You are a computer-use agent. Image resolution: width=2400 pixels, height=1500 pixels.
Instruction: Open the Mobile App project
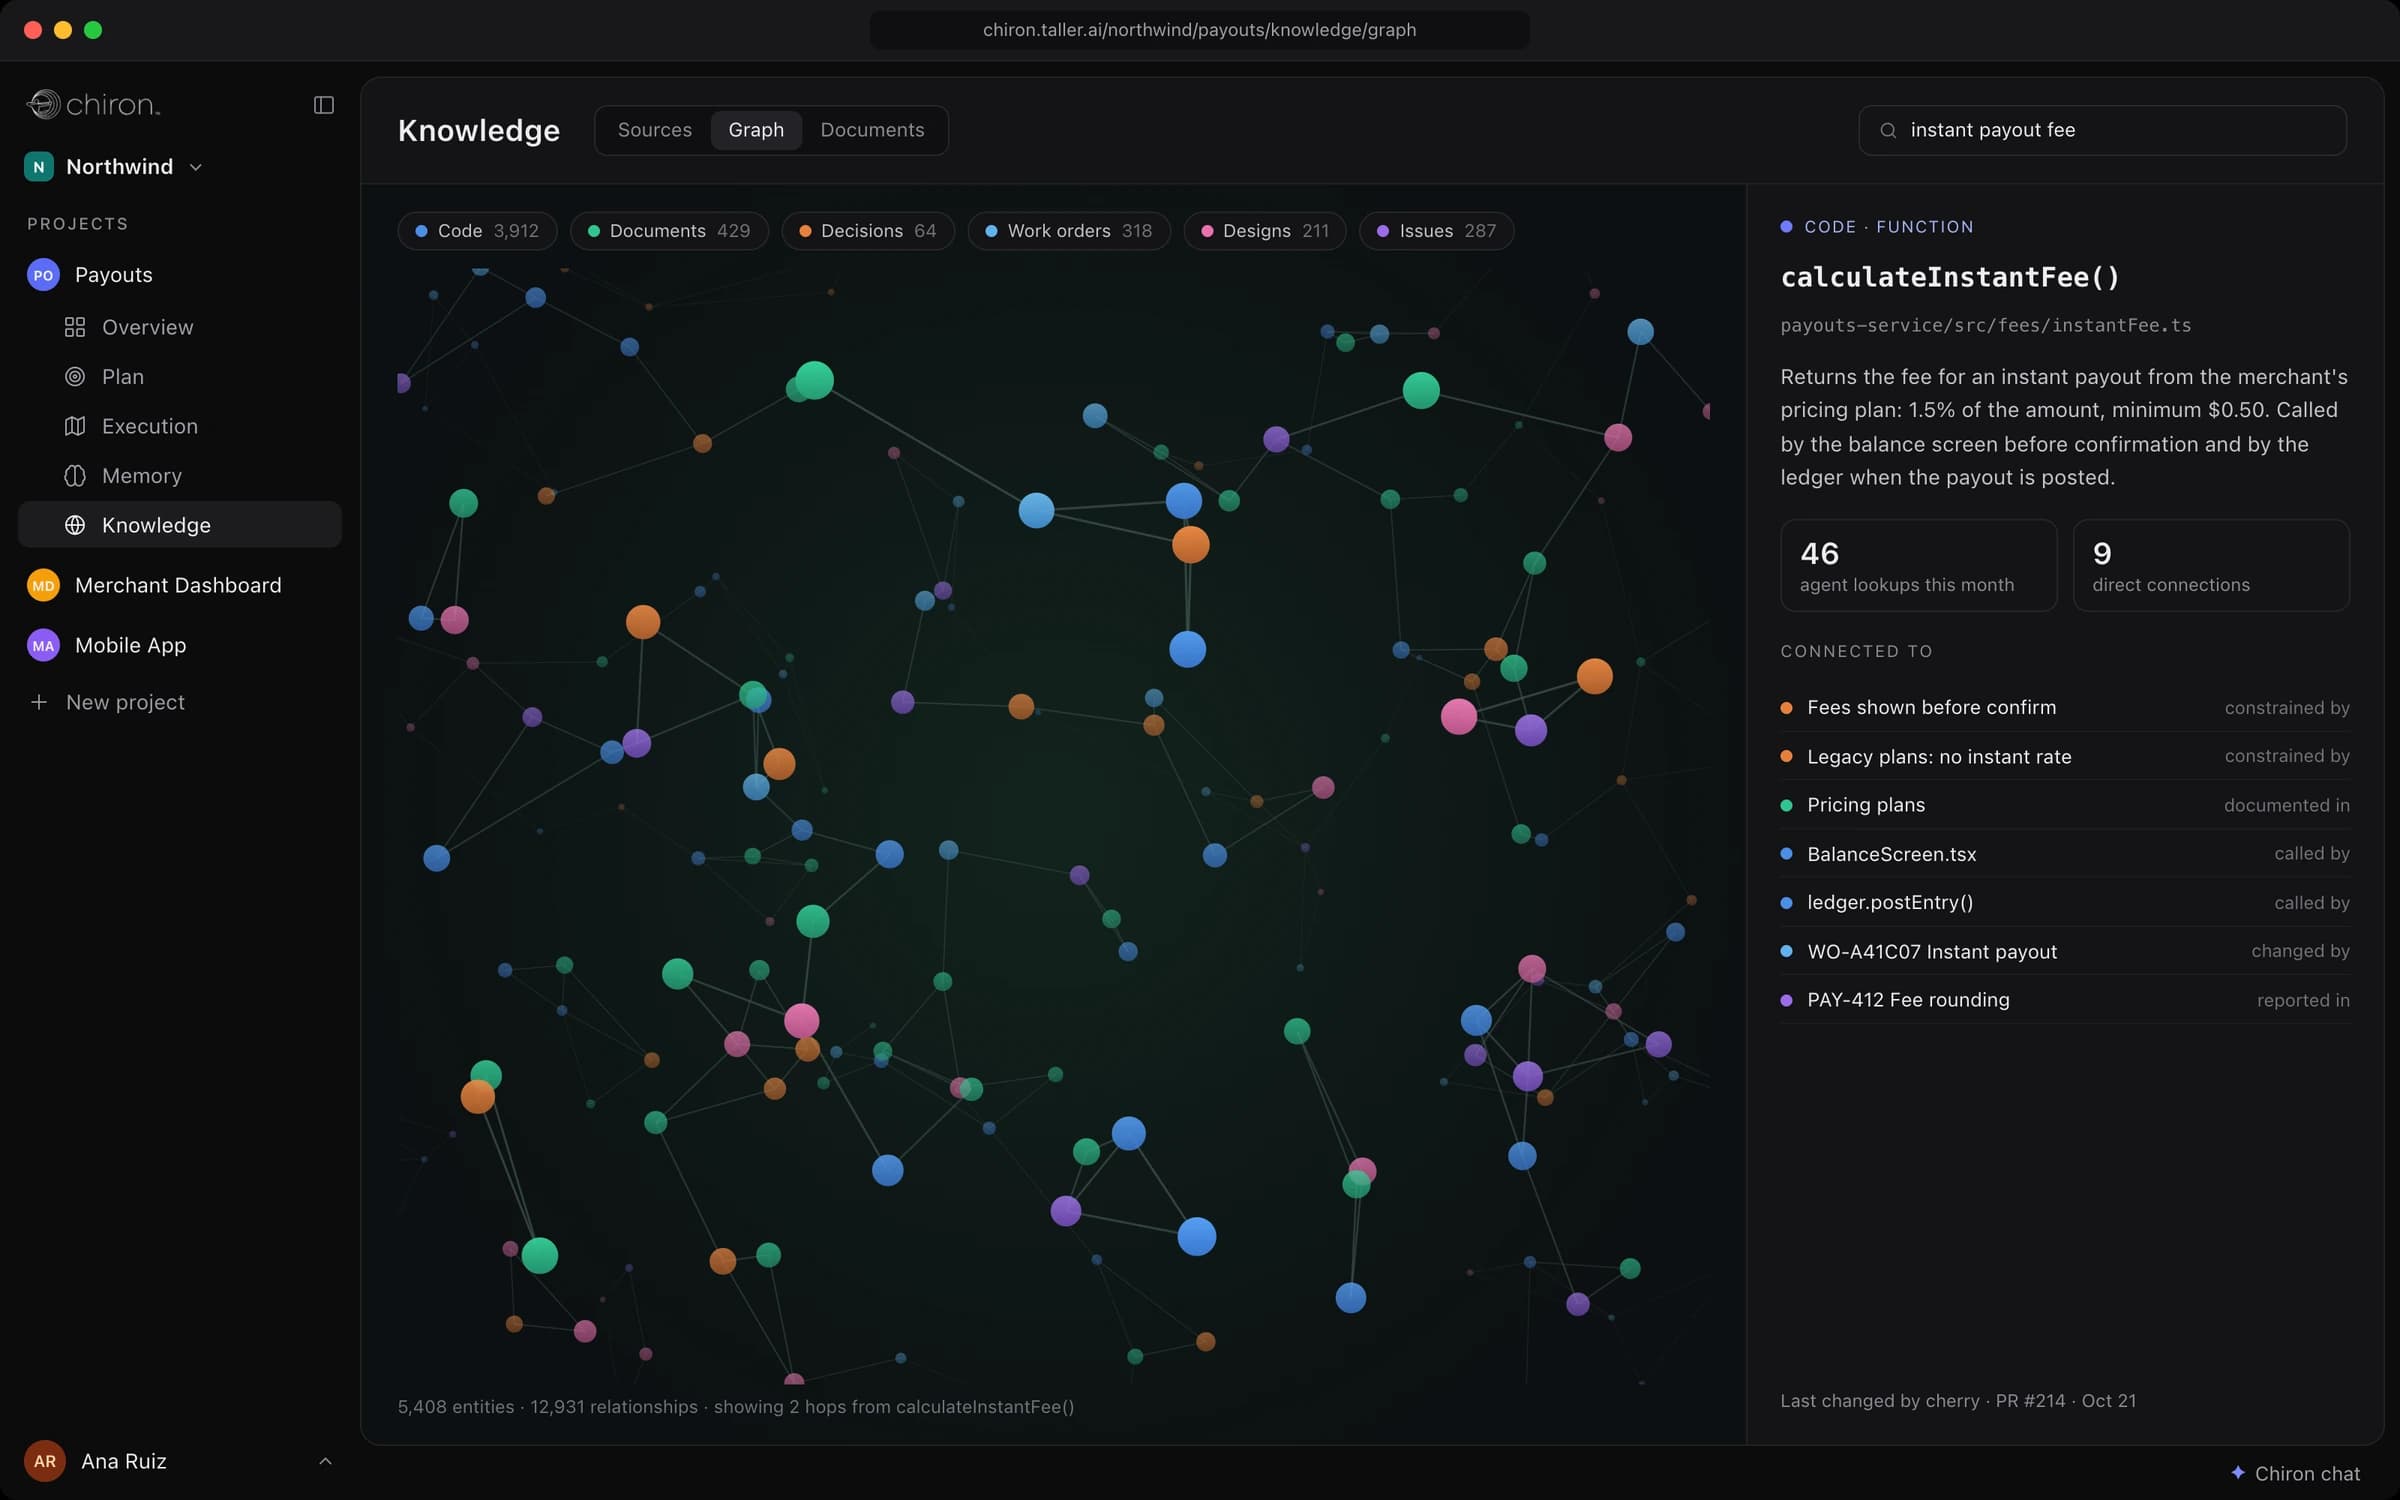180,645
